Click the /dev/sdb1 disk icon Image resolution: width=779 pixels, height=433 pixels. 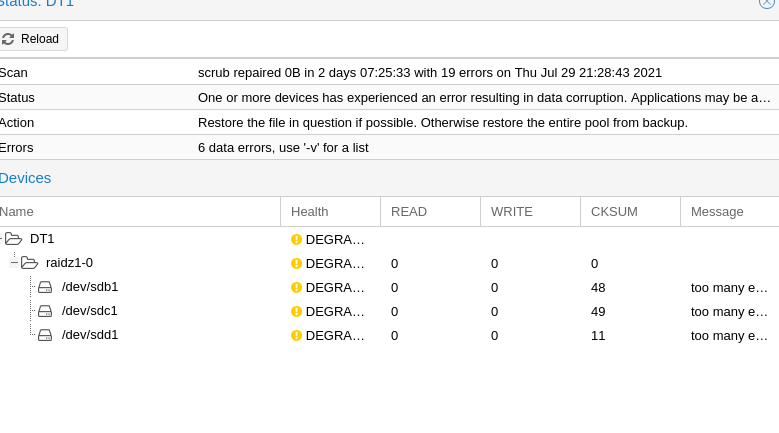(45, 287)
